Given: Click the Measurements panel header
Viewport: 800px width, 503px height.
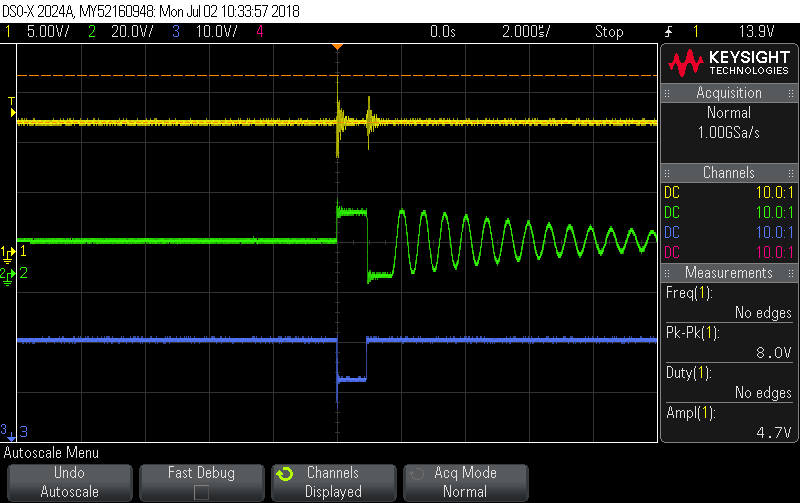Looking at the screenshot, I should pos(729,273).
